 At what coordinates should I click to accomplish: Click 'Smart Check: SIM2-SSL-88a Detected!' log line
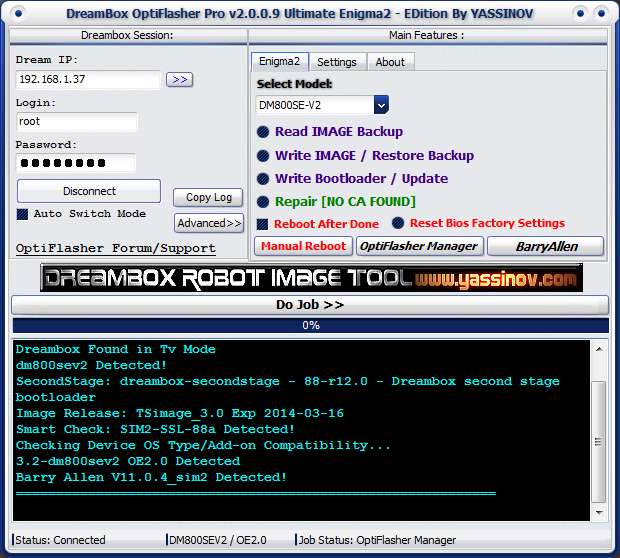point(155,429)
